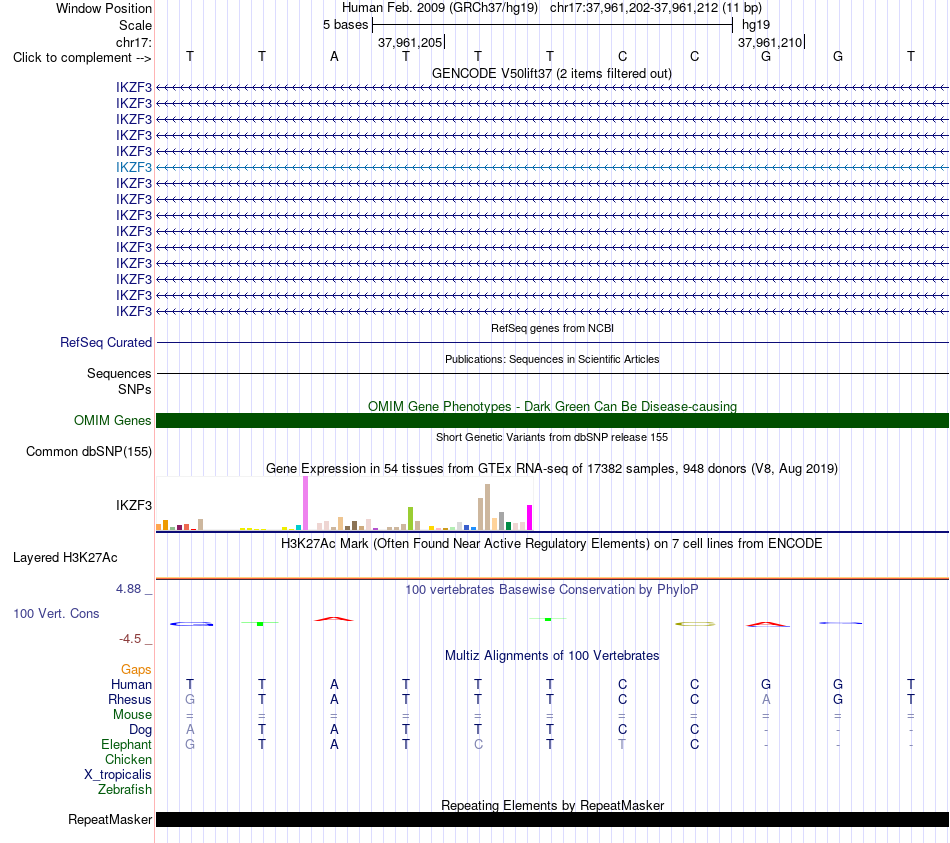Click the 100 Vert. Cons label
Screen dimensions: 950x843
click(x=56, y=613)
